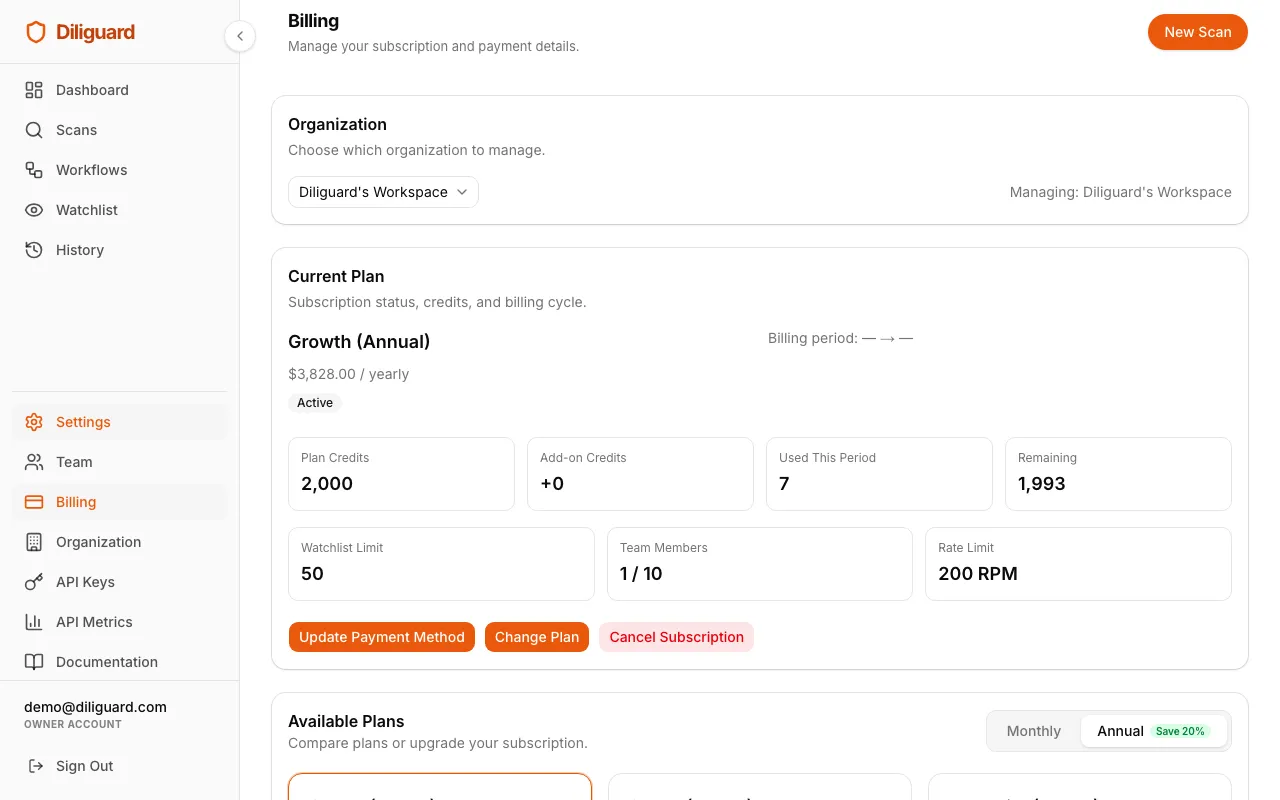Click the Diliguard shield logo icon
Screen dimensions: 1280x800
pos(36,32)
